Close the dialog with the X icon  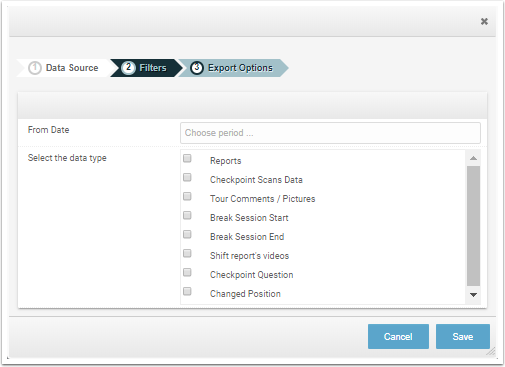[484, 22]
